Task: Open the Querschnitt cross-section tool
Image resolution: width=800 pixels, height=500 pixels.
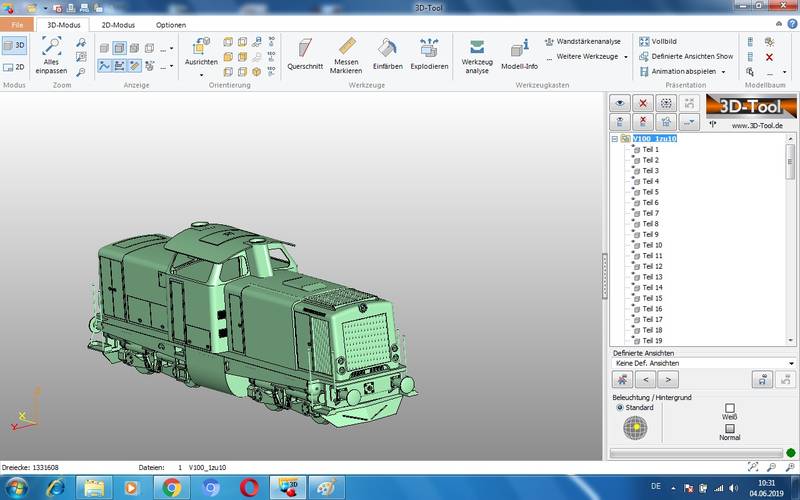Action: [x=305, y=55]
